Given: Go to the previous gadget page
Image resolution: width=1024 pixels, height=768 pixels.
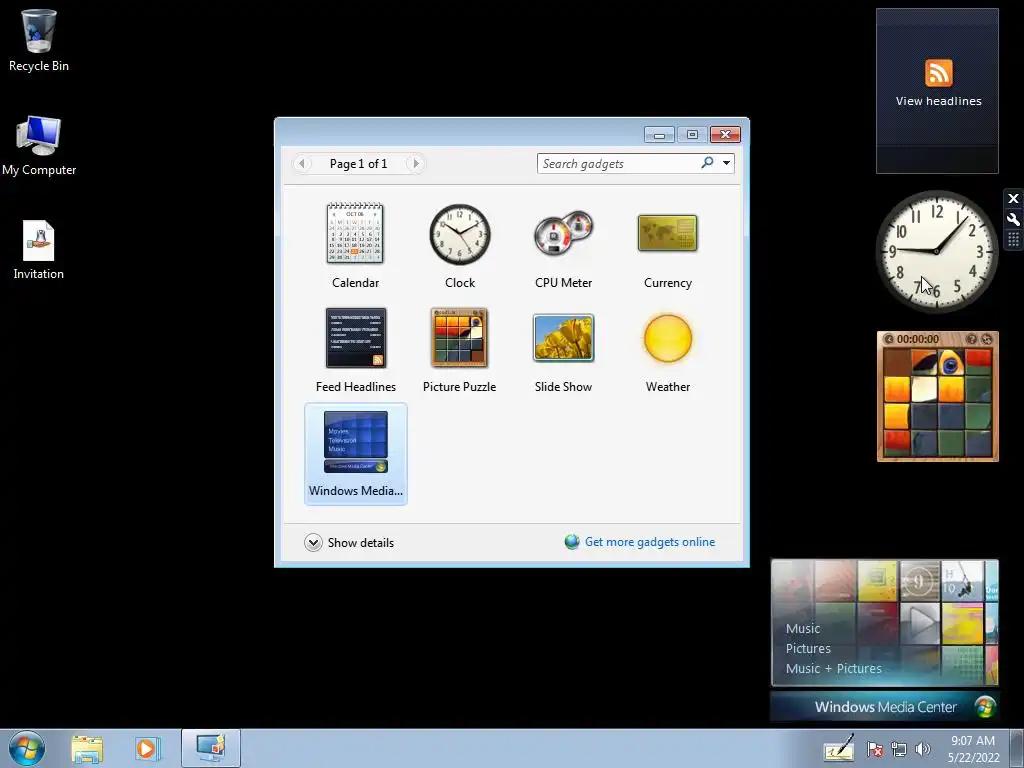Looking at the screenshot, I should 302,163.
